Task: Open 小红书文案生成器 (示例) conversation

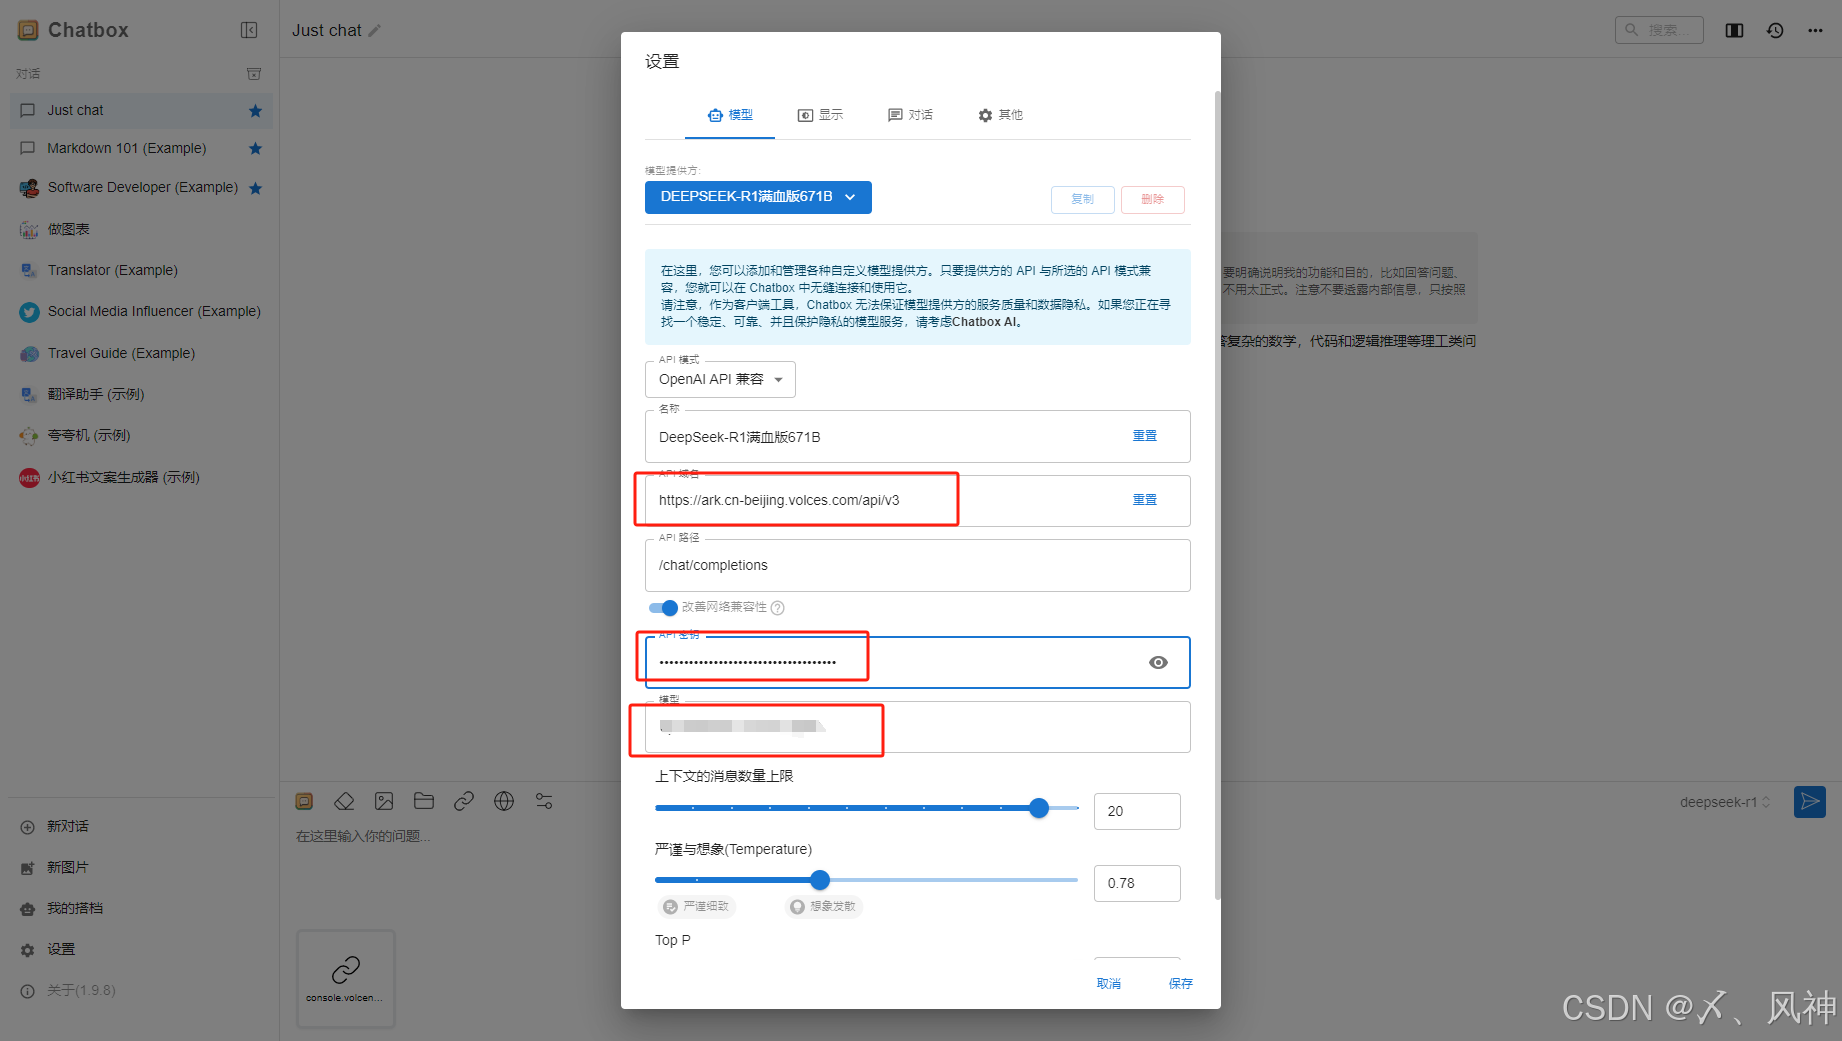Action: click(141, 477)
